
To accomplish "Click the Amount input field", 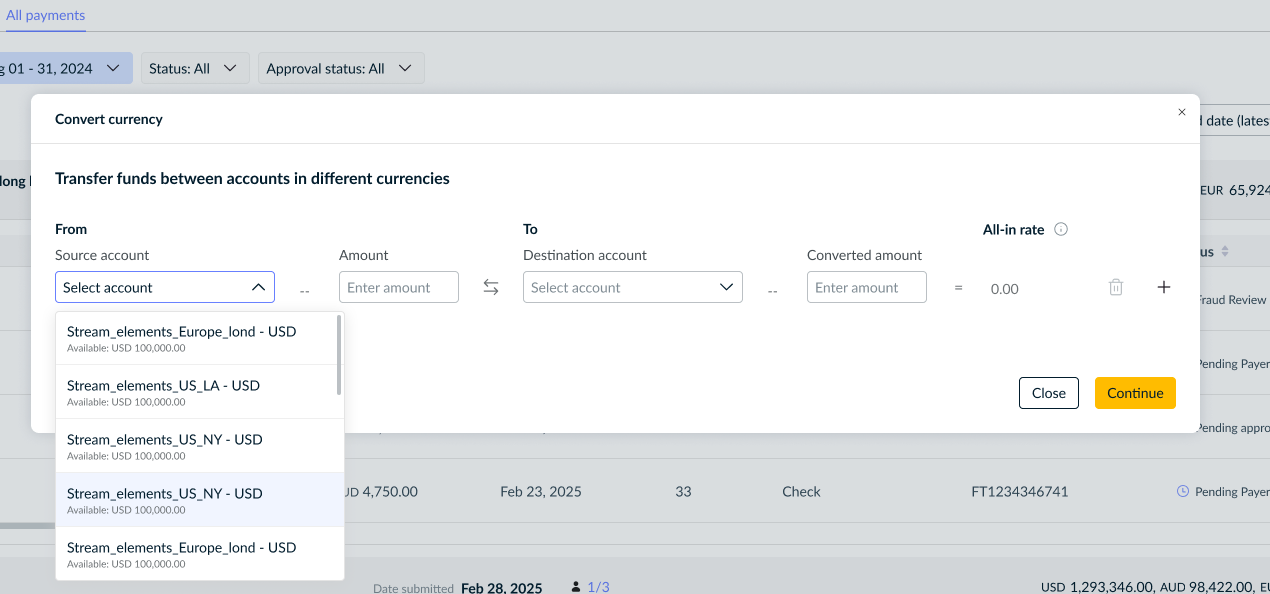I will (399, 287).
